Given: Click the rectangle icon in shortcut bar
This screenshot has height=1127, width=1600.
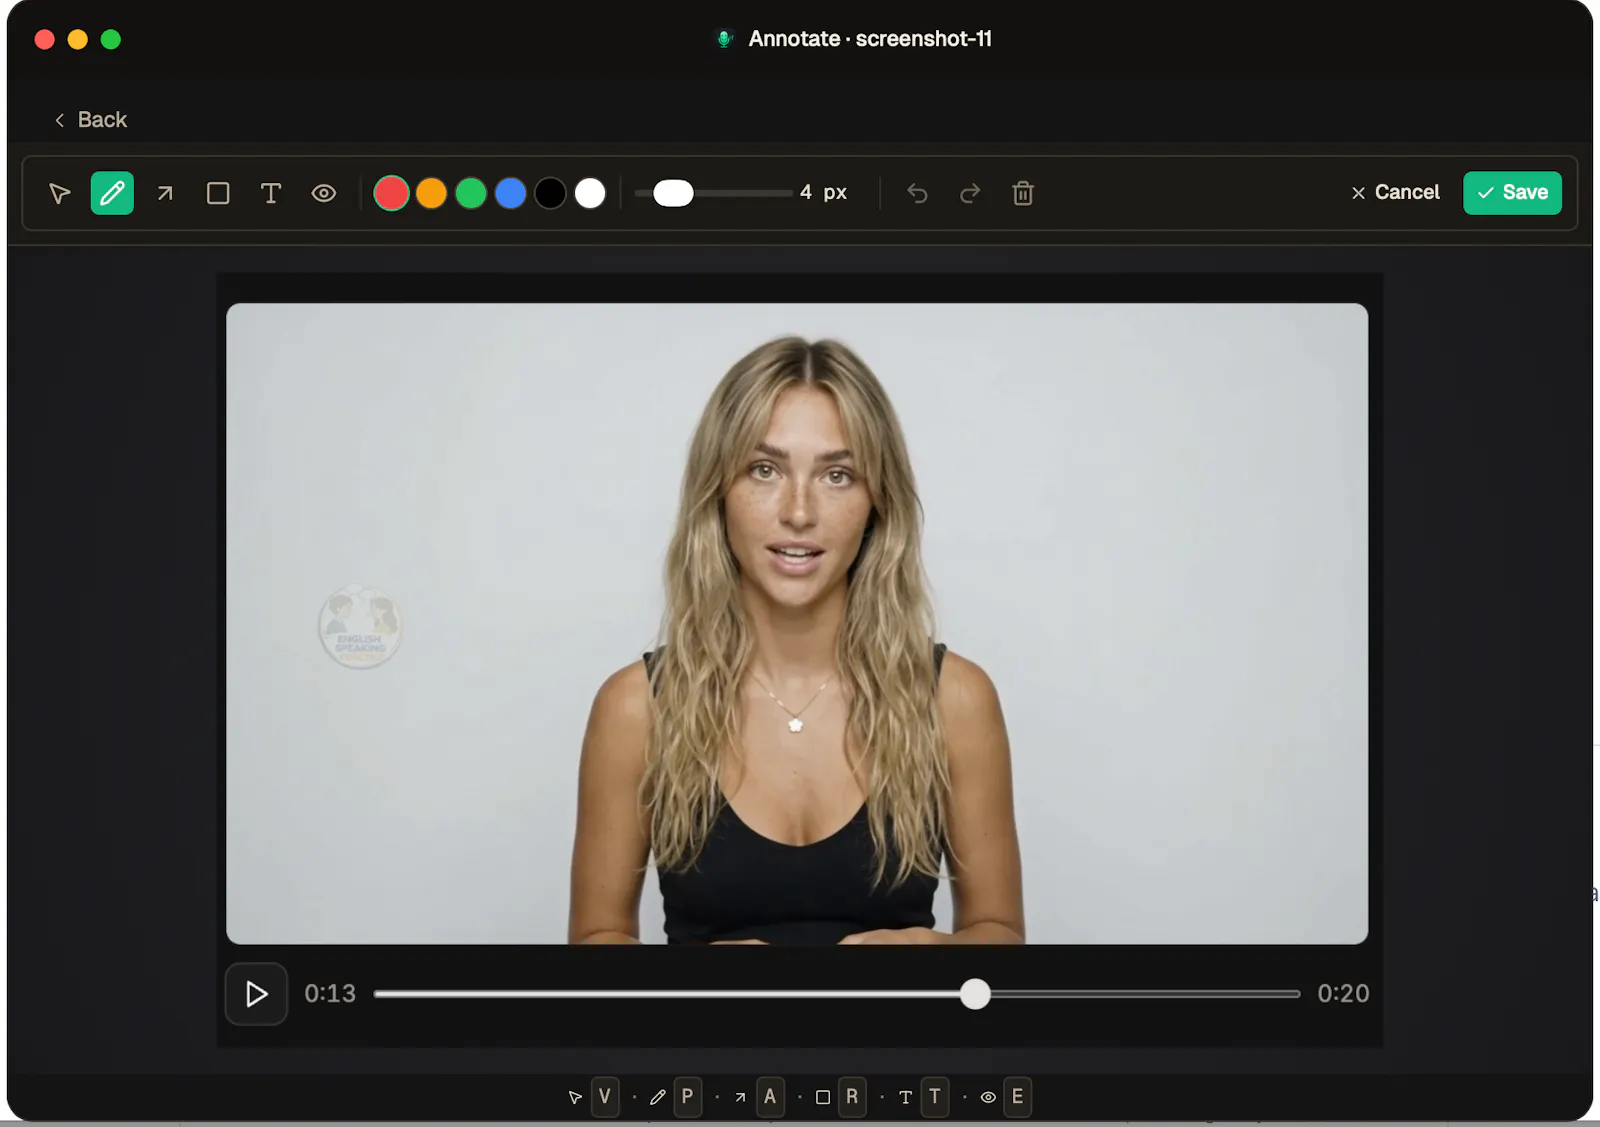Looking at the screenshot, I should tap(823, 1097).
